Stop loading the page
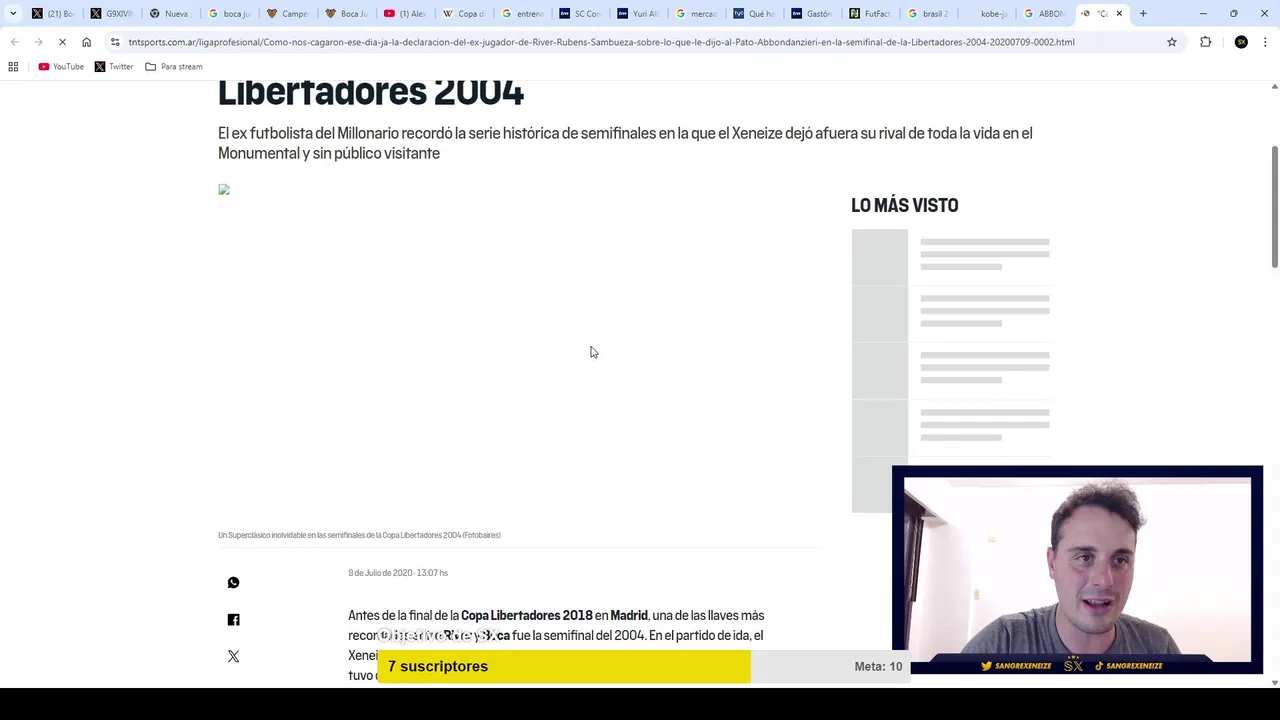Image resolution: width=1280 pixels, height=720 pixels. tap(62, 42)
